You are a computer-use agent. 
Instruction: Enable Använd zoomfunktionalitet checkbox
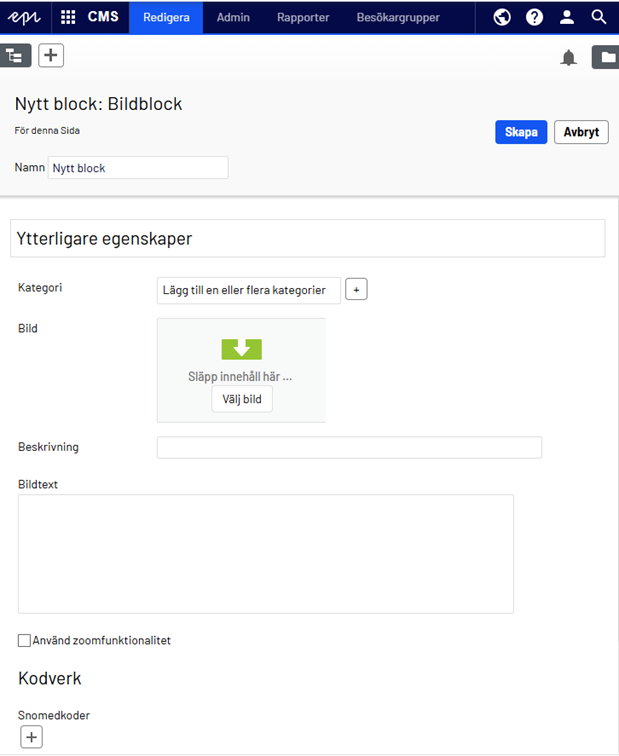pos(25,641)
